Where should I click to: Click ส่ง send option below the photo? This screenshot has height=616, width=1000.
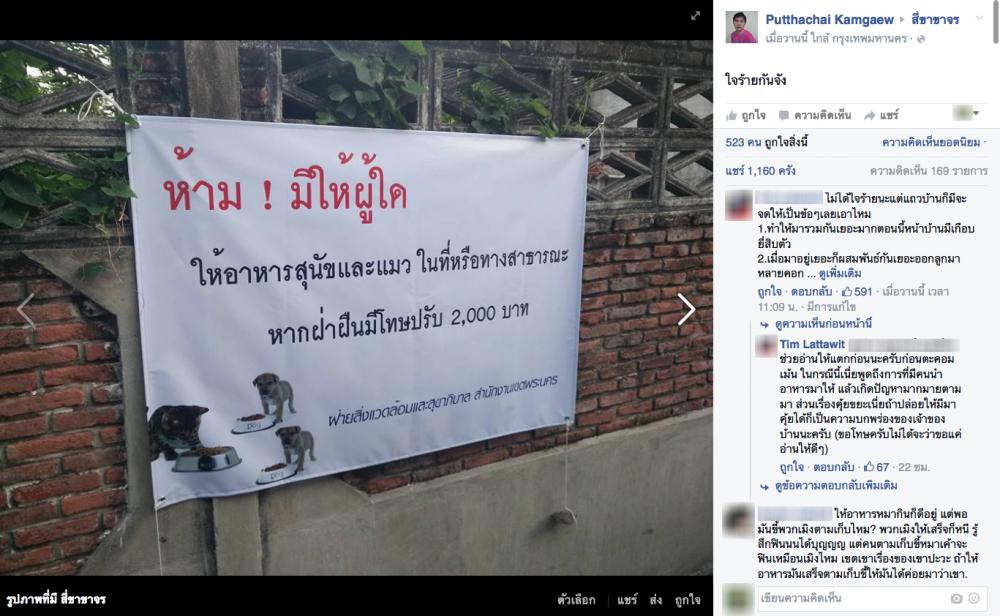coord(656,599)
